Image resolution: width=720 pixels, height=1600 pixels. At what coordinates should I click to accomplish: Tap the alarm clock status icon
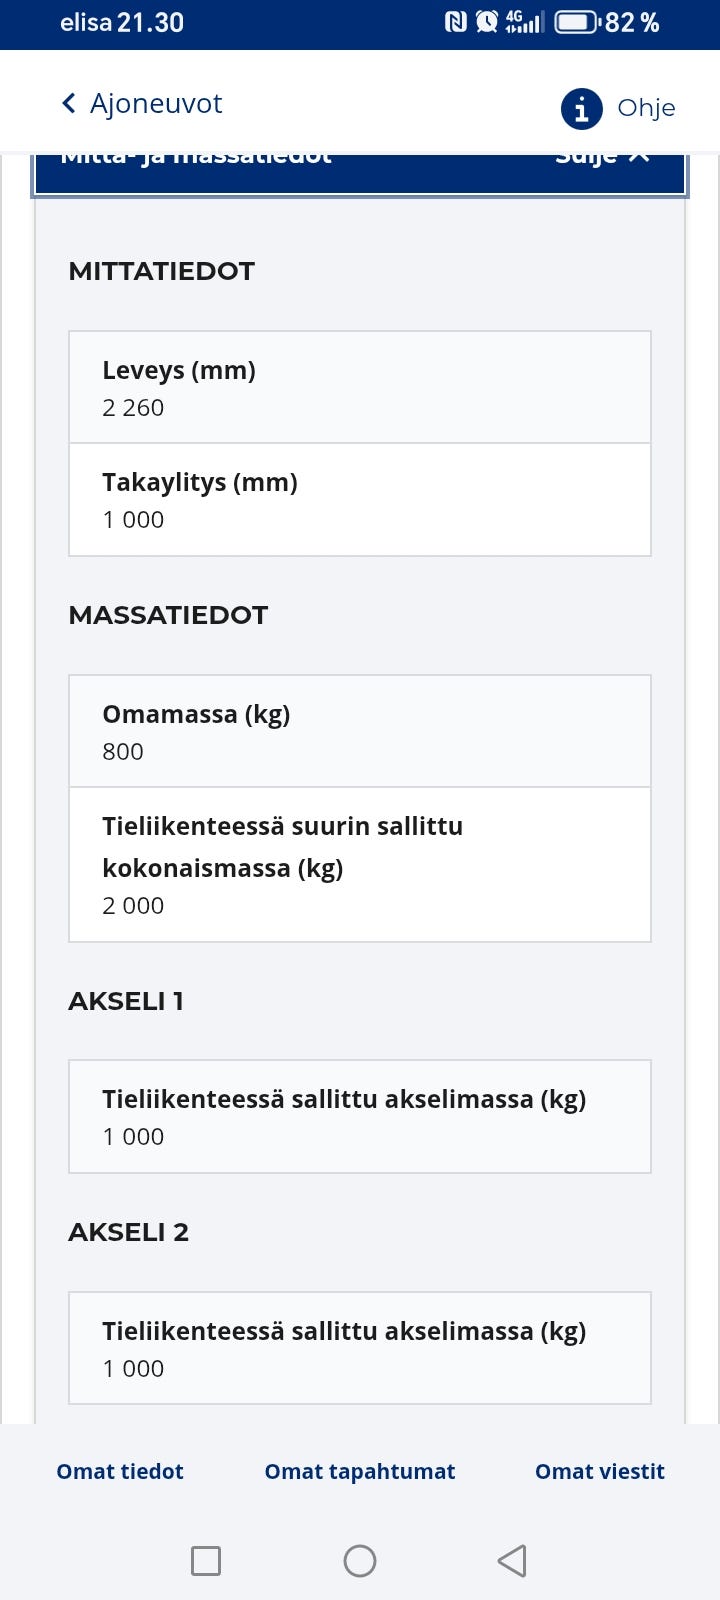pyautogui.click(x=486, y=21)
